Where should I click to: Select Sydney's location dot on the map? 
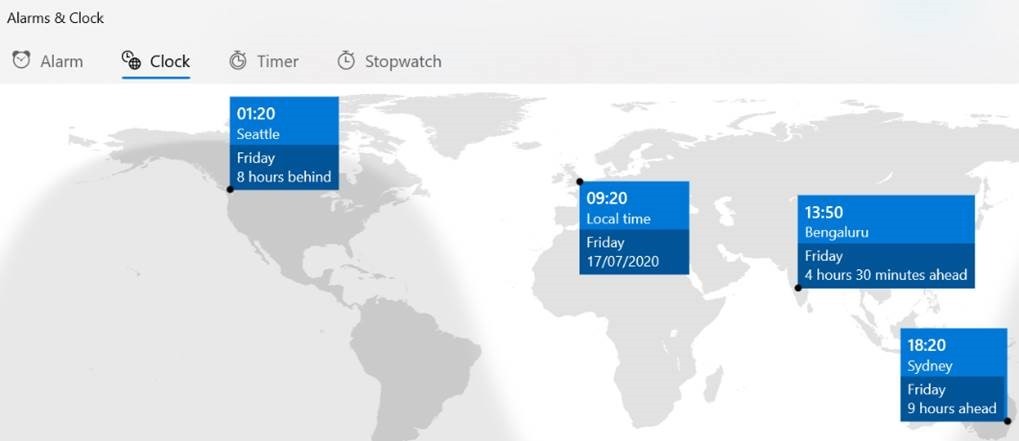click(1007, 420)
